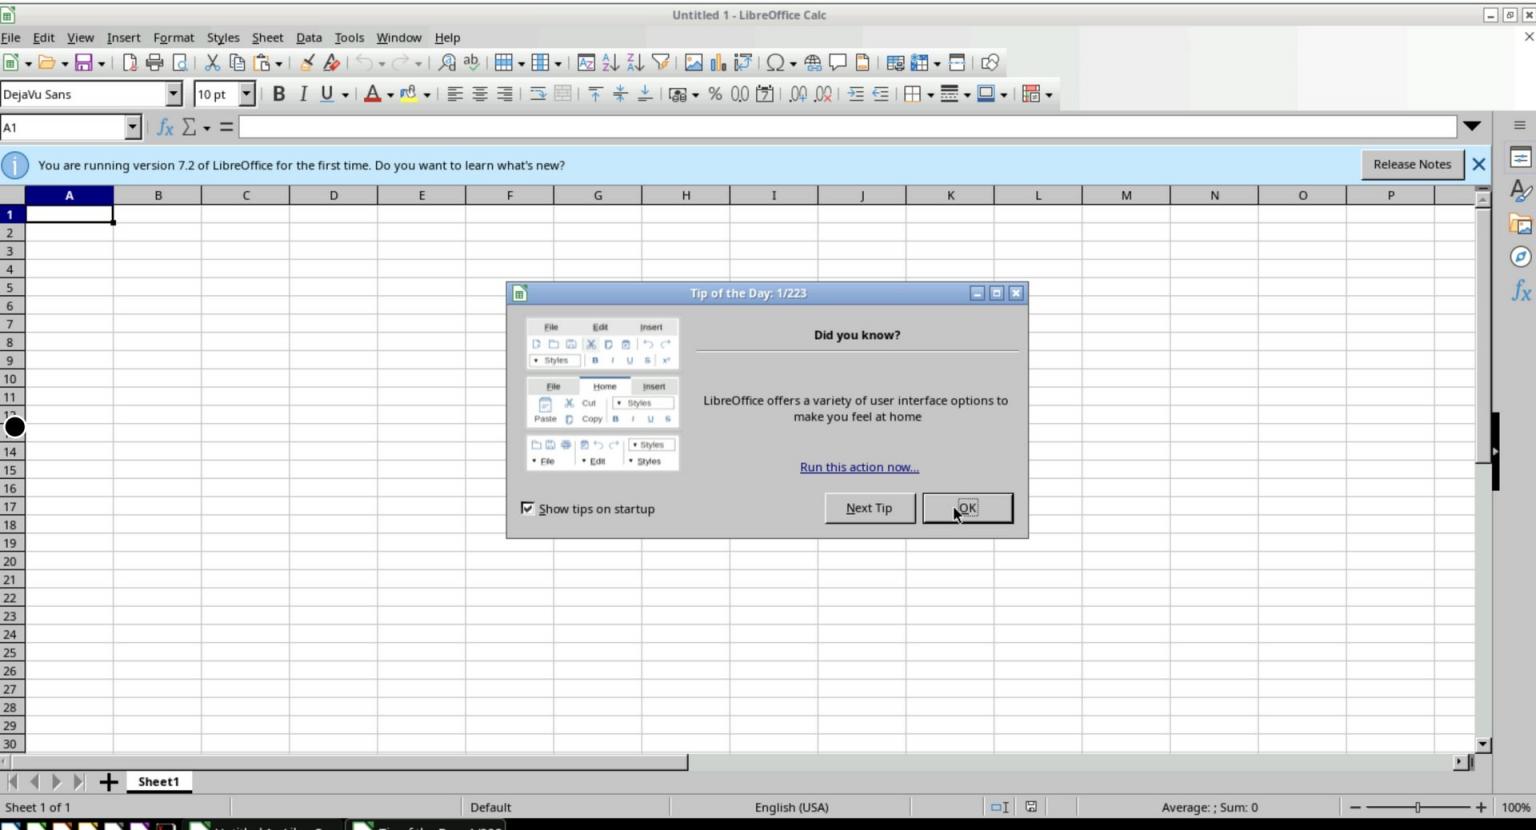Click the Find and Replace icon
Screen dimensions: 1536x830
coord(447,63)
